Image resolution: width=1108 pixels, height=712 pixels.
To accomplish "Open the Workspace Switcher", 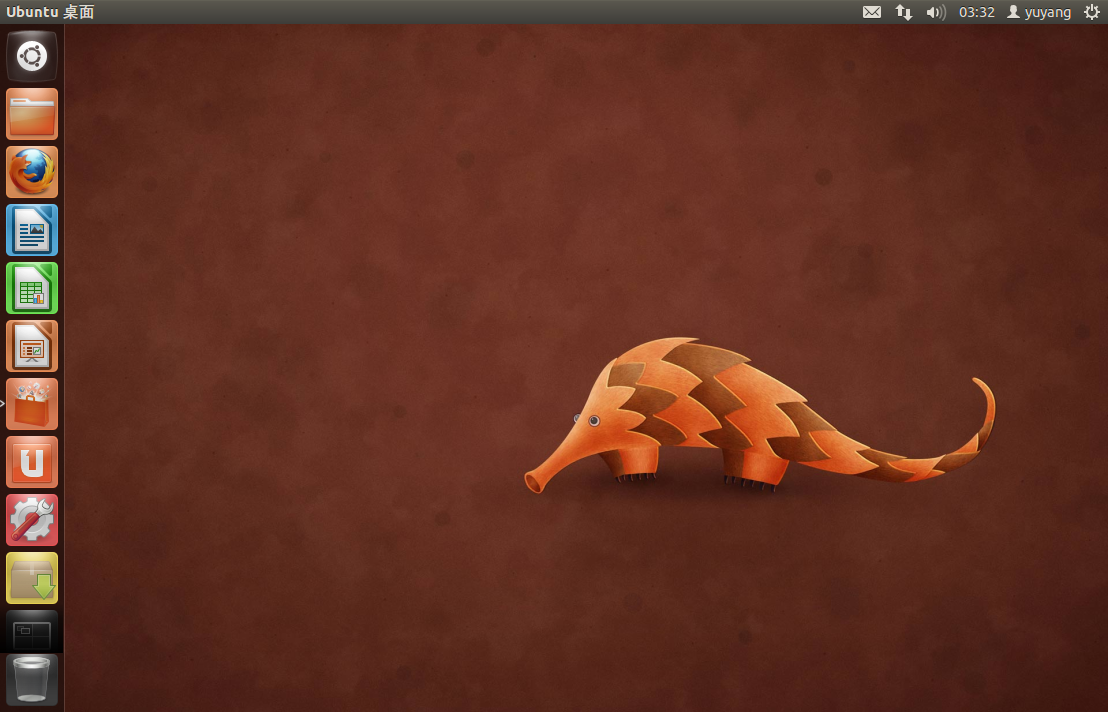I will 32,631.
